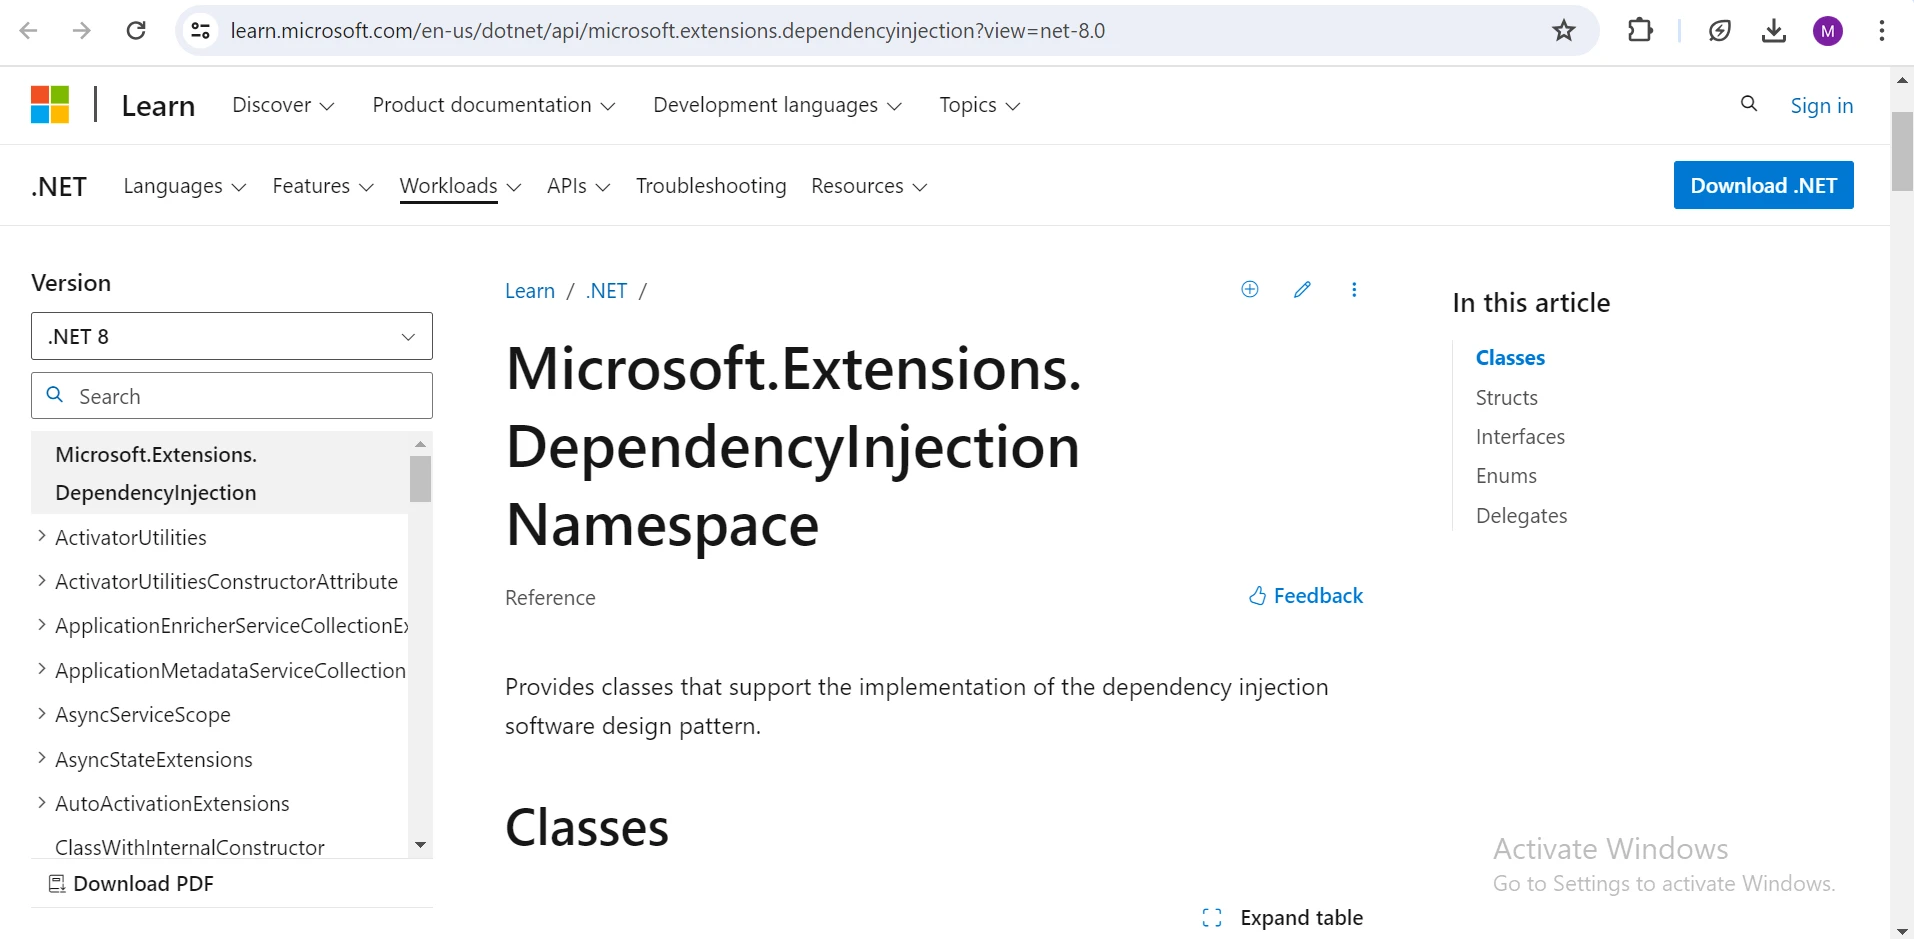The height and width of the screenshot is (939, 1914).
Task: Open the Discover menu
Action: tap(283, 105)
